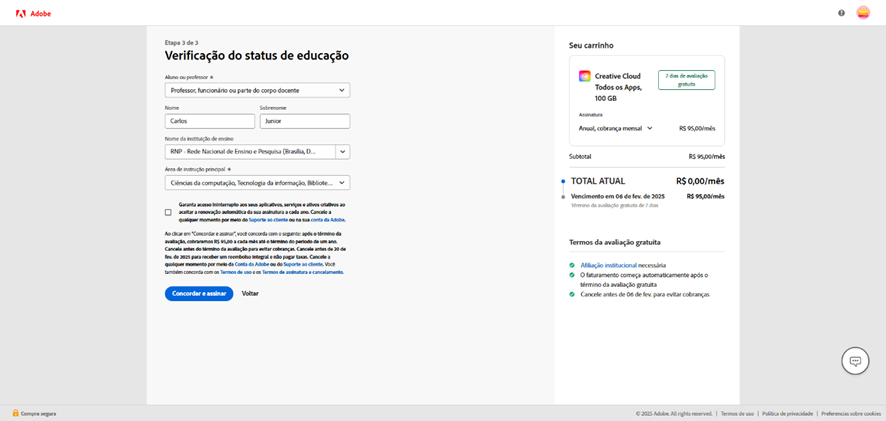Click the Etapa 3 de 3 step label
The image size is (886, 421).
[181, 42]
